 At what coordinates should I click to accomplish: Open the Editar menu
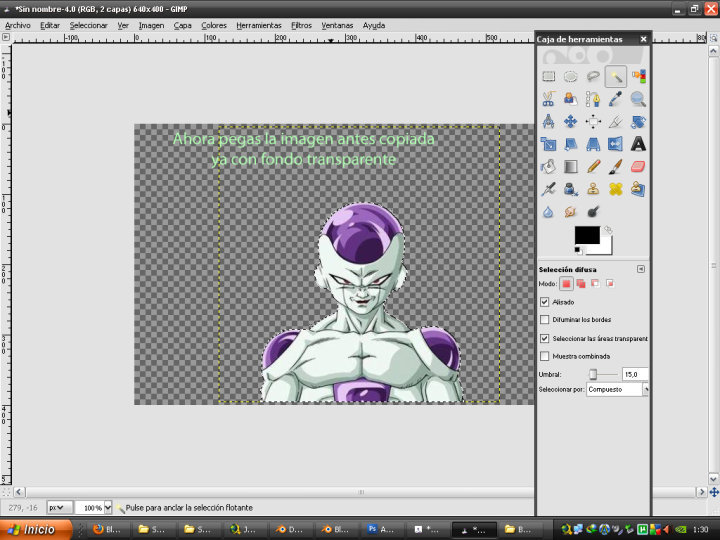(50, 26)
